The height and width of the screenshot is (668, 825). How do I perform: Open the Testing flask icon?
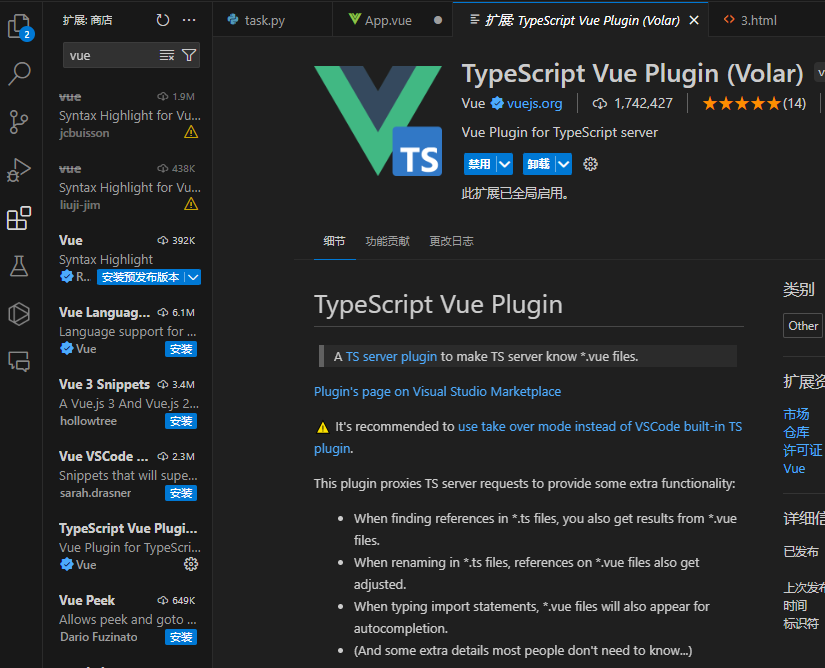pyautogui.click(x=20, y=266)
